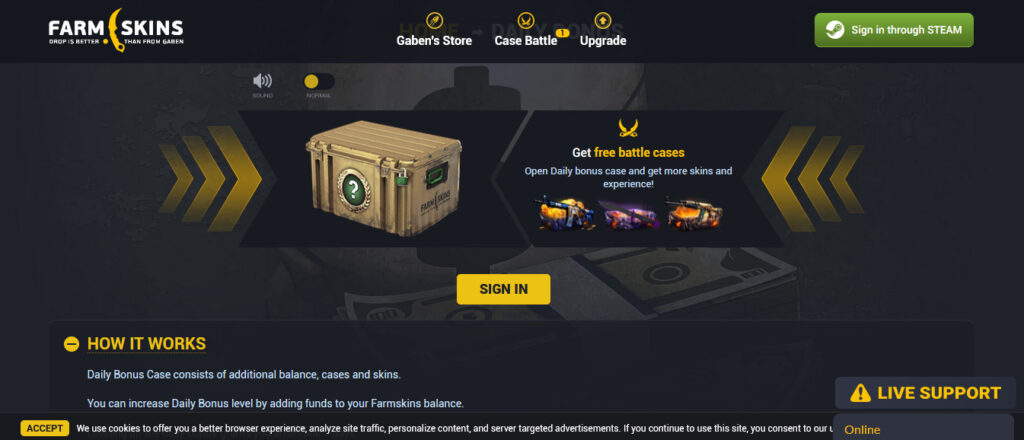Select the purple battle case thumbnail

click(x=630, y=215)
